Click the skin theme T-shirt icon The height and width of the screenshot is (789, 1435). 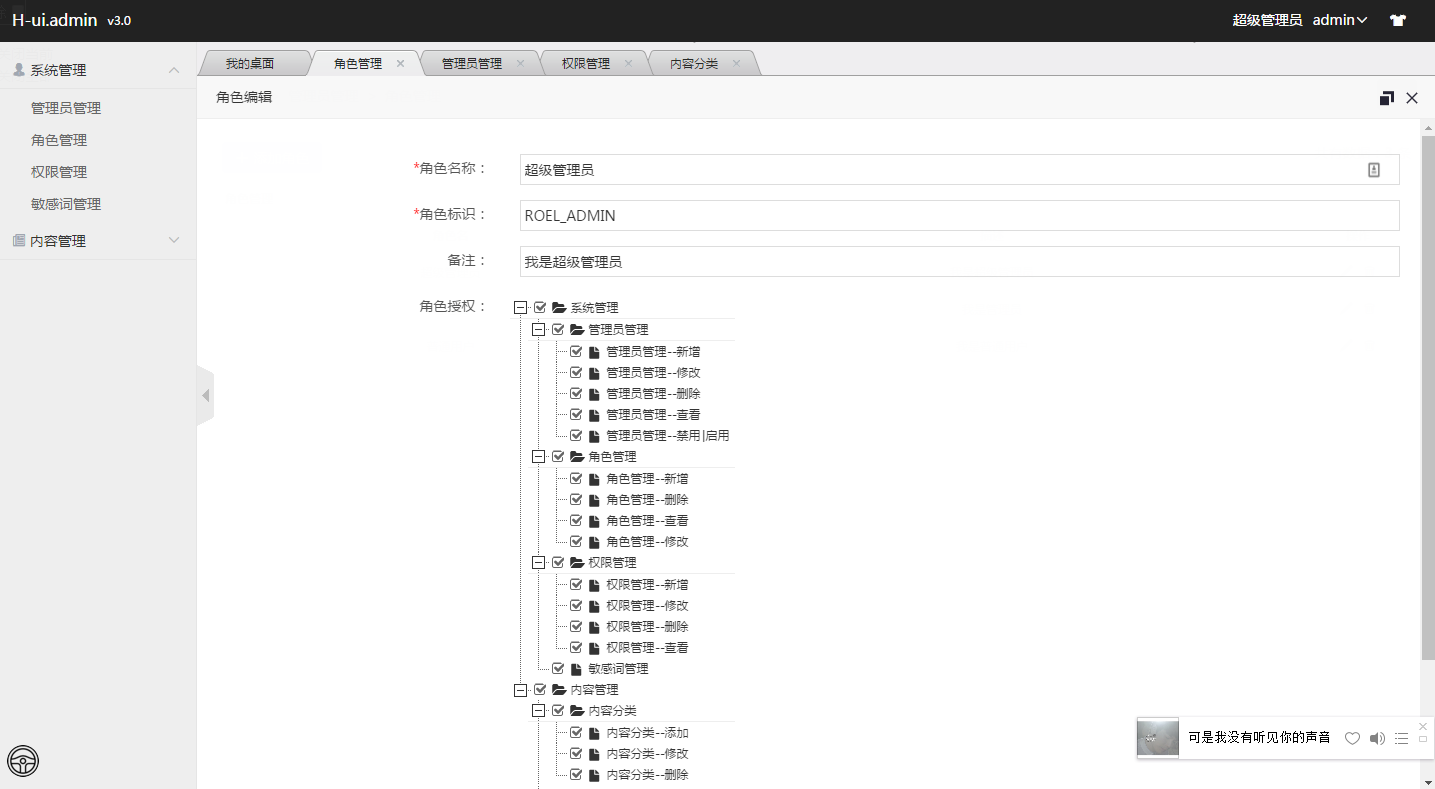1398,20
